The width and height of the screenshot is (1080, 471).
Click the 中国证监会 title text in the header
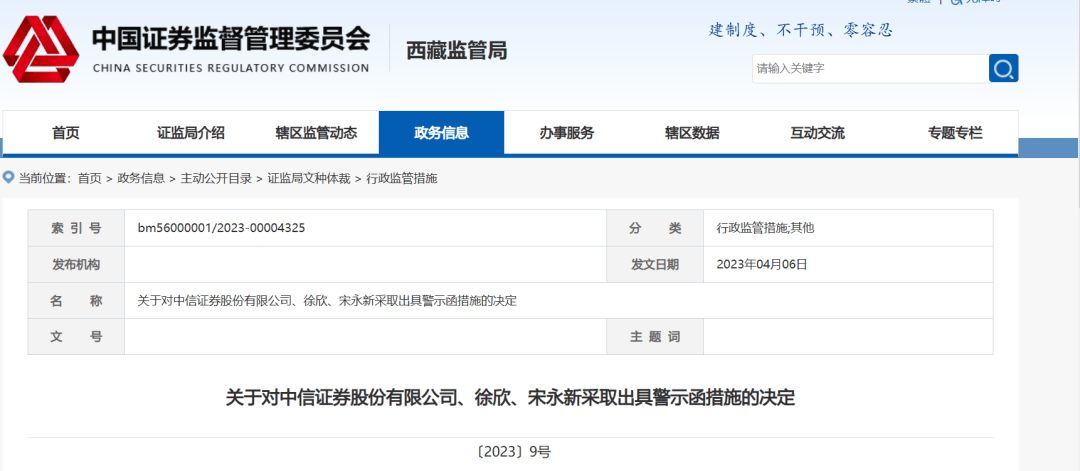(231, 39)
